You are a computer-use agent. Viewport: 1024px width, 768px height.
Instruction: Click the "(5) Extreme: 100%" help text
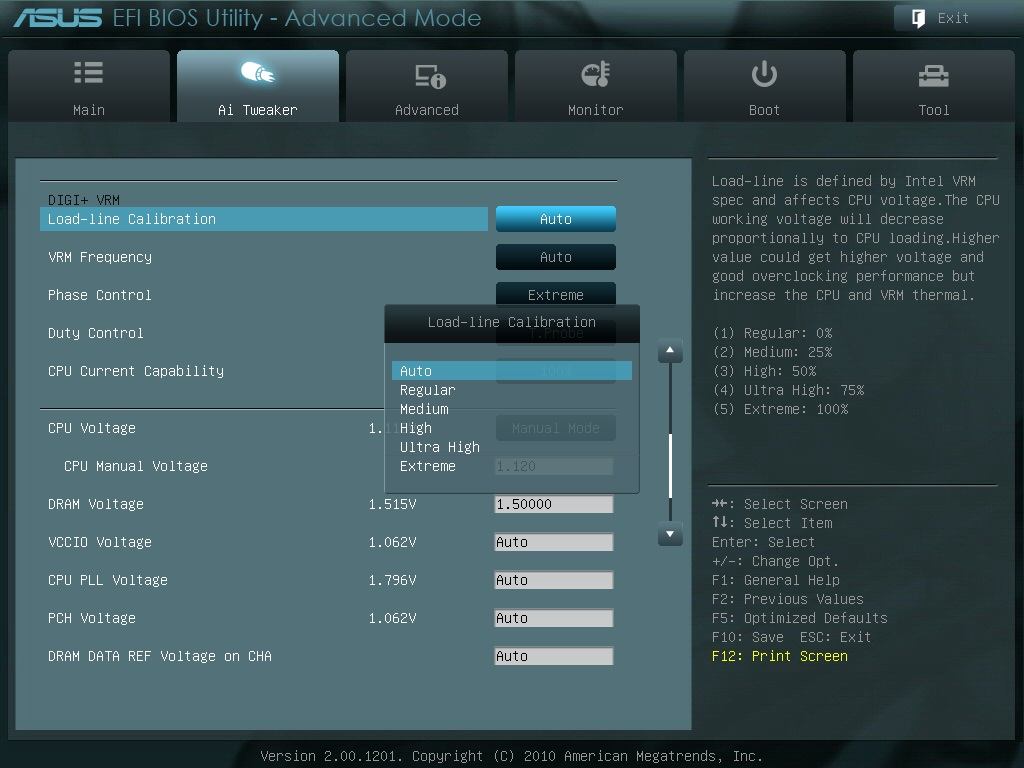coord(780,409)
